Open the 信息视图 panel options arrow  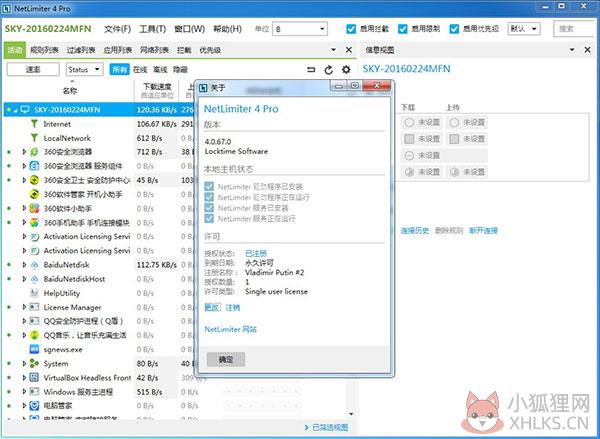(x=572, y=50)
